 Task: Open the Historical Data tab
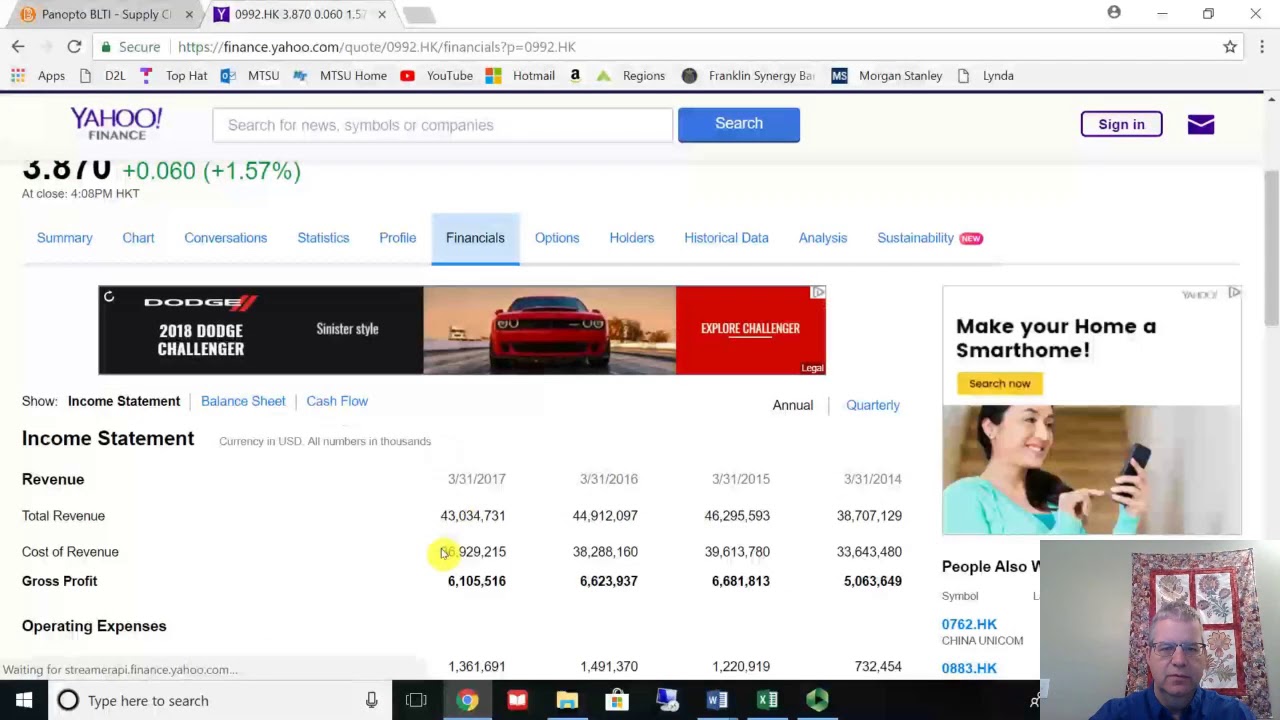[x=726, y=238]
